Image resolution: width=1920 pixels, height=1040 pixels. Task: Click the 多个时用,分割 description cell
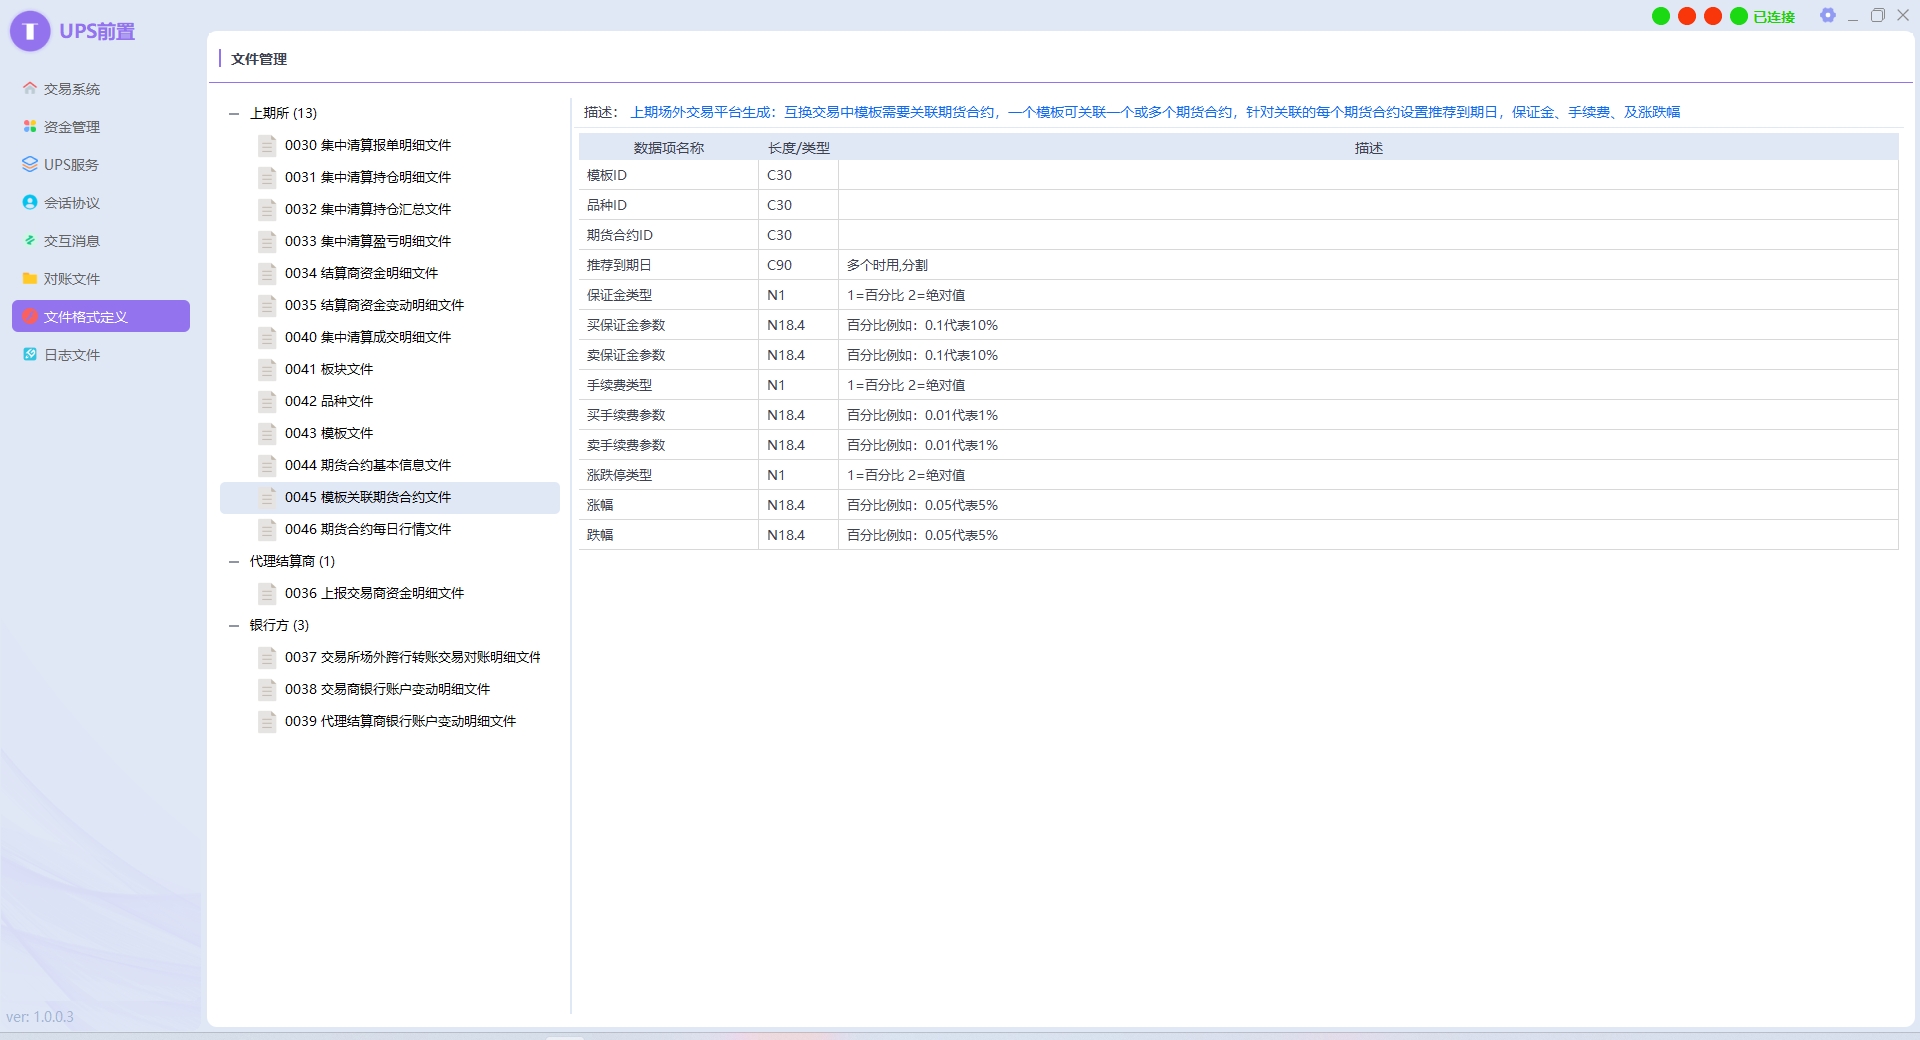(x=1369, y=265)
